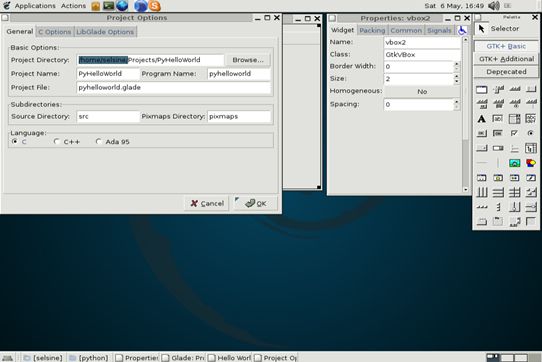
Task: Select the Label widget (letter A) in the palette
Action: (482, 119)
